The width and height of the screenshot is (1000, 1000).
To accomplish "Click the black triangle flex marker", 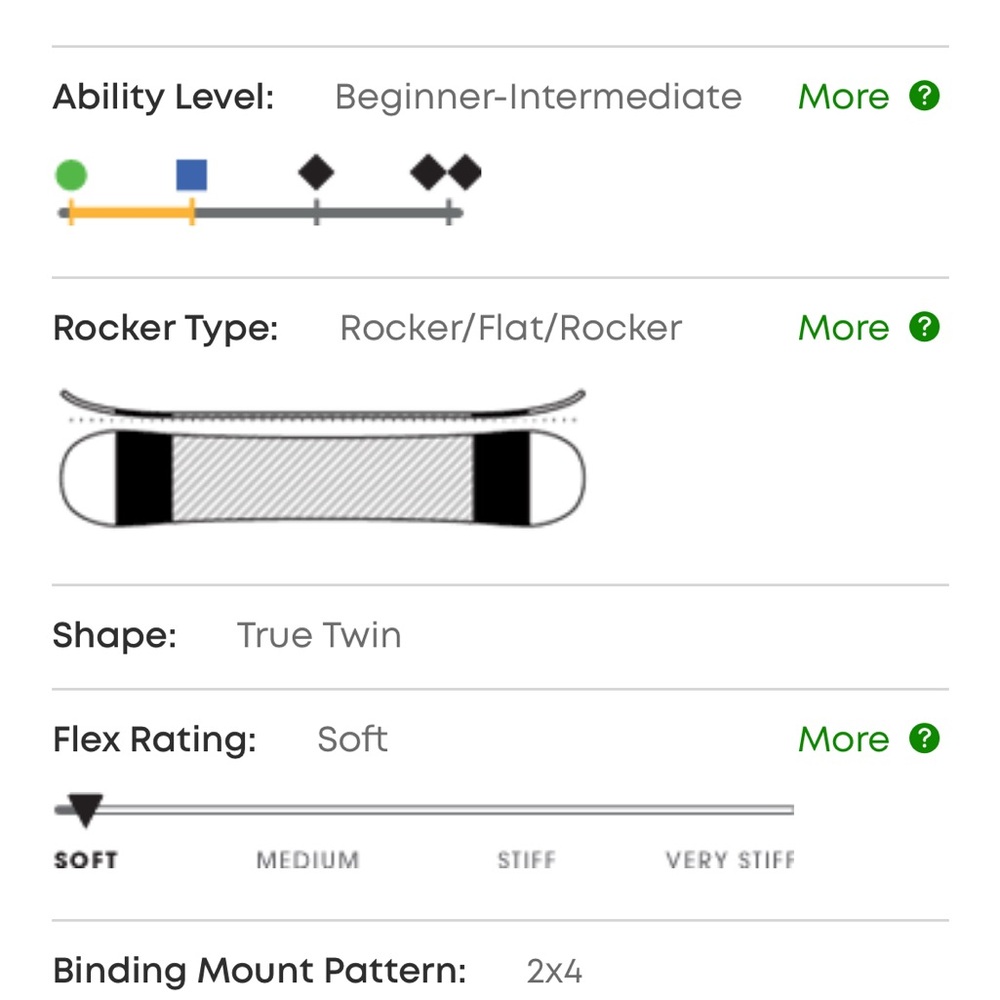I will pyautogui.click(x=85, y=810).
